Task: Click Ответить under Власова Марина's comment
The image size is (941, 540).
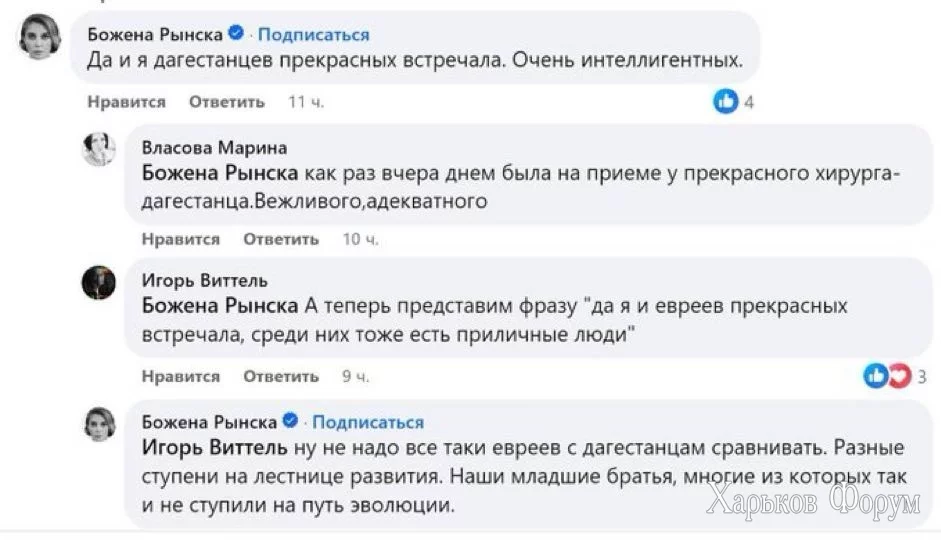Action: point(280,239)
